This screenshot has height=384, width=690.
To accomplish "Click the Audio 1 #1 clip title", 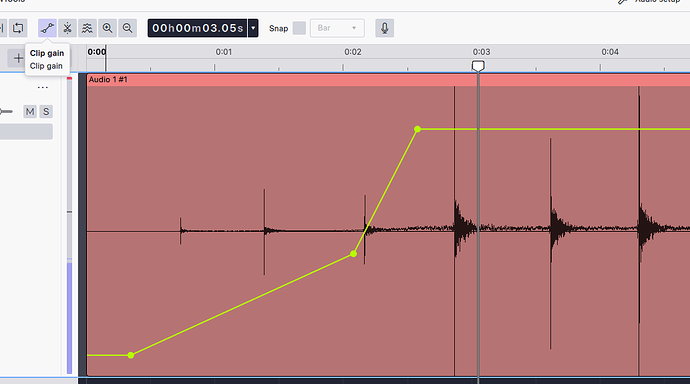I will tap(108, 80).
